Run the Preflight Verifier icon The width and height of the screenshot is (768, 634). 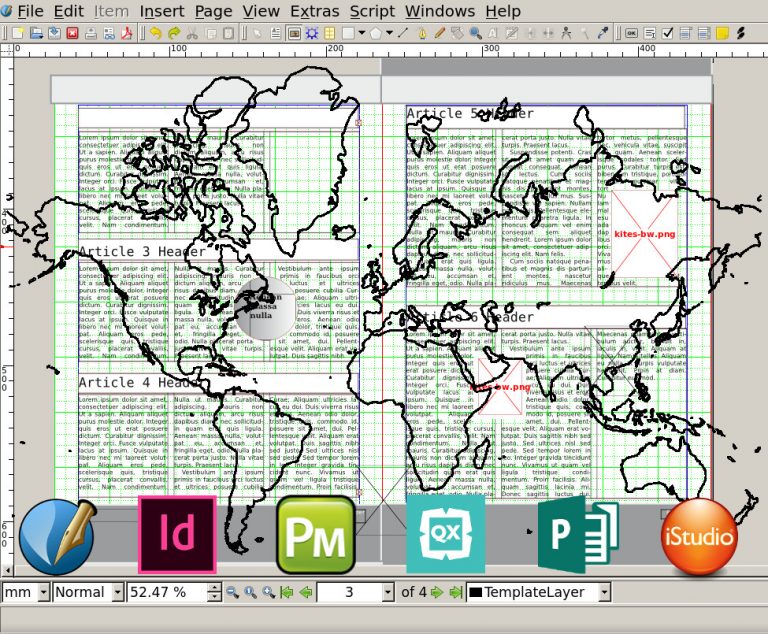tap(109, 33)
